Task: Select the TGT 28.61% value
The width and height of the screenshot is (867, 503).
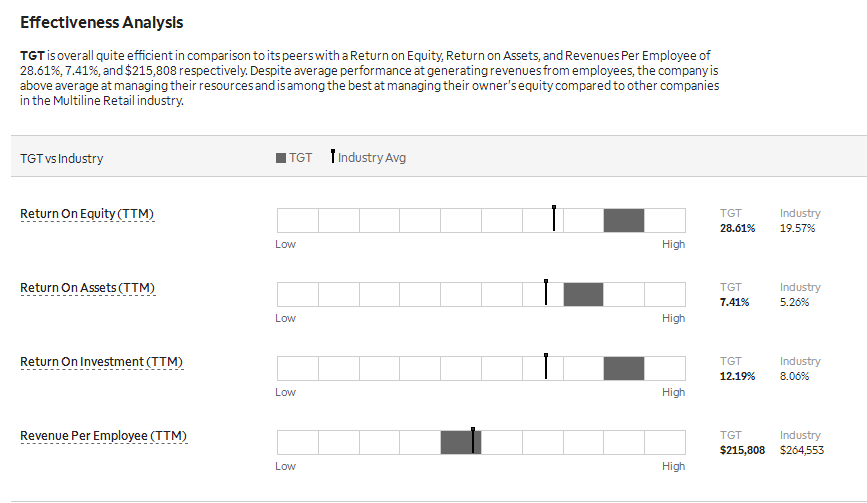Action: [737, 228]
